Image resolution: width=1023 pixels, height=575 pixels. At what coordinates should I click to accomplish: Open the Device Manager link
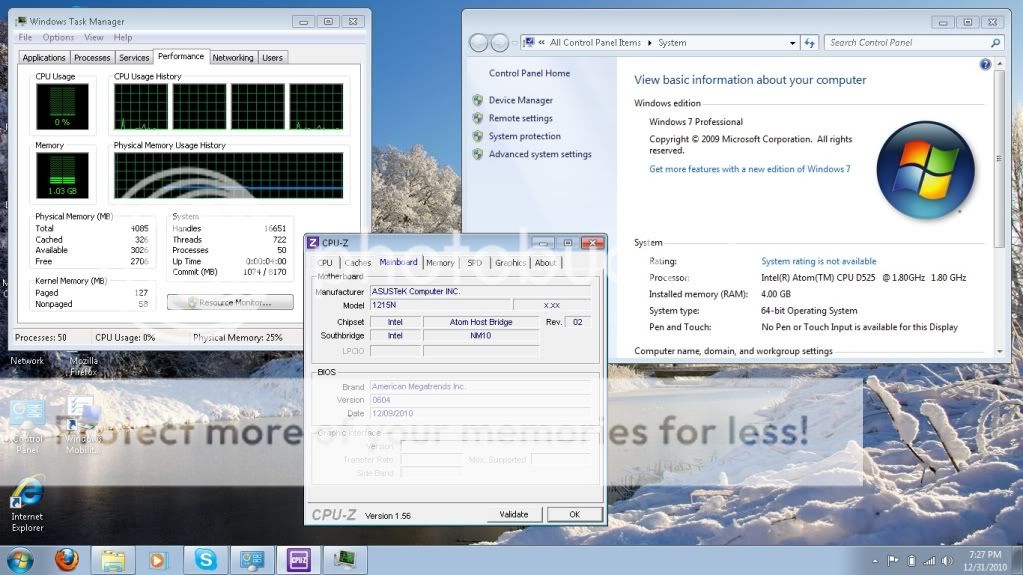tap(520, 100)
